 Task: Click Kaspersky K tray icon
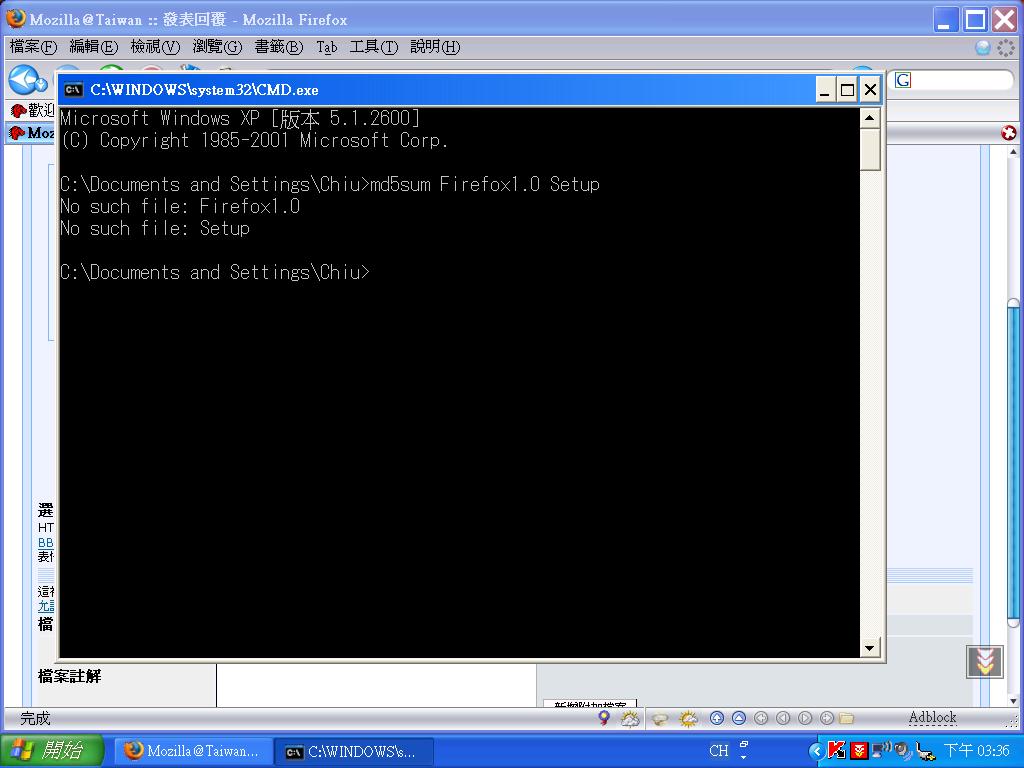pyautogui.click(x=837, y=750)
